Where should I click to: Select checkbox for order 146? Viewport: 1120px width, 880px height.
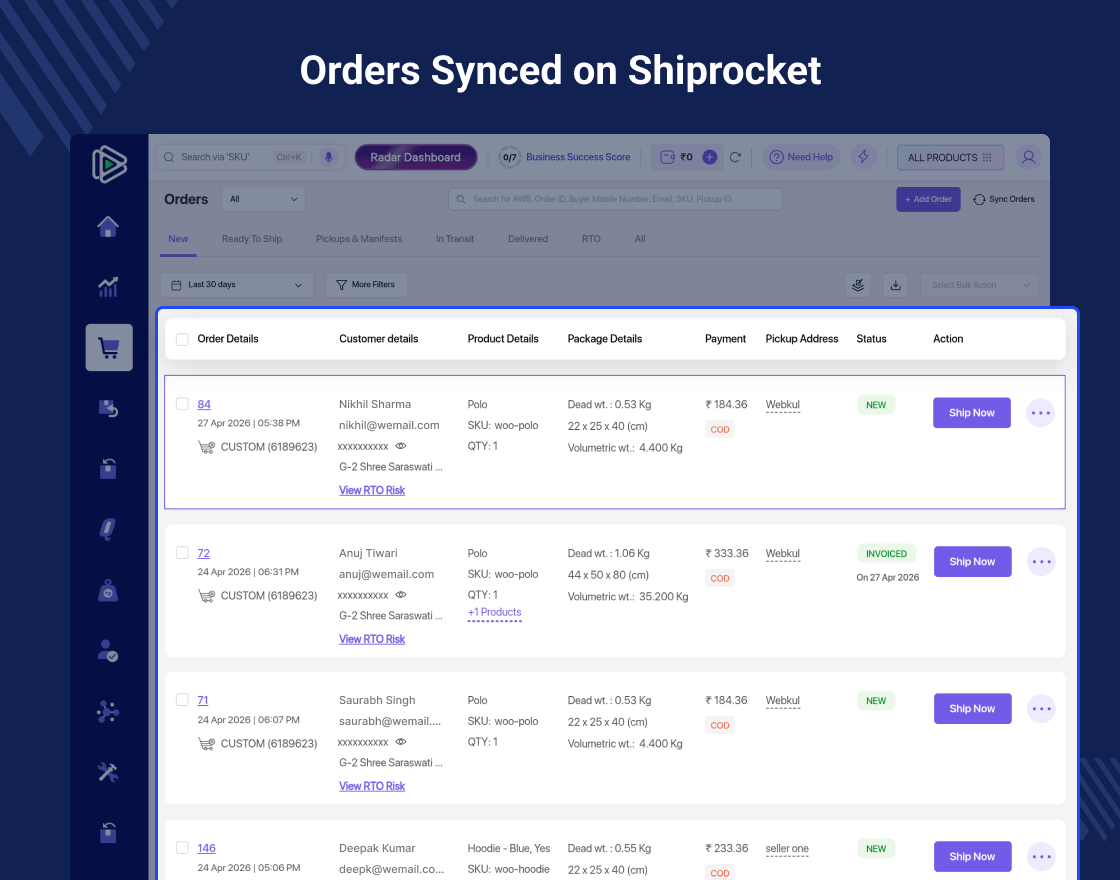pyautogui.click(x=182, y=848)
